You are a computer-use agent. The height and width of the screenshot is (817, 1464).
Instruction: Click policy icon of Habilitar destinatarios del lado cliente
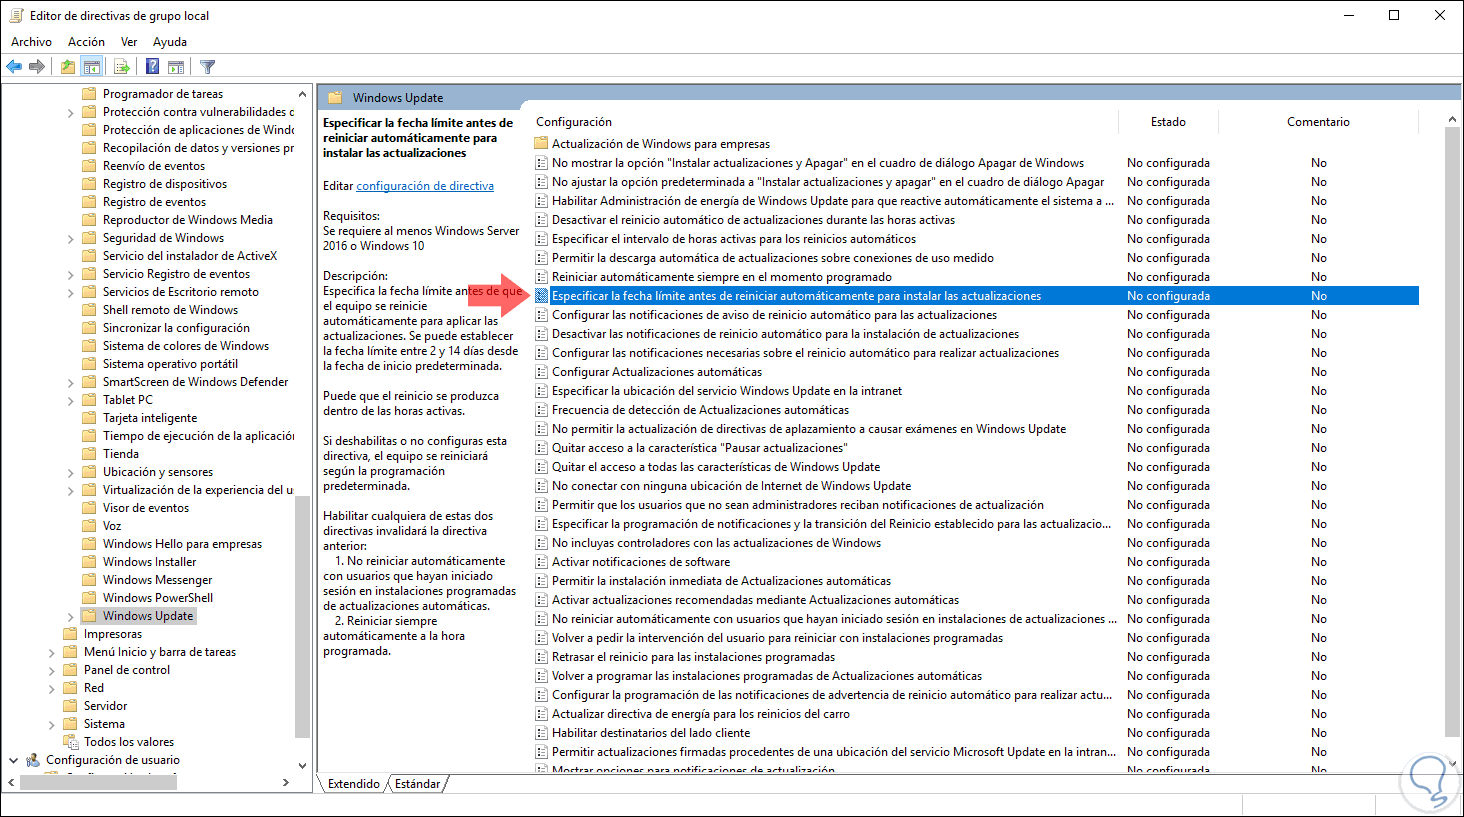tap(541, 733)
